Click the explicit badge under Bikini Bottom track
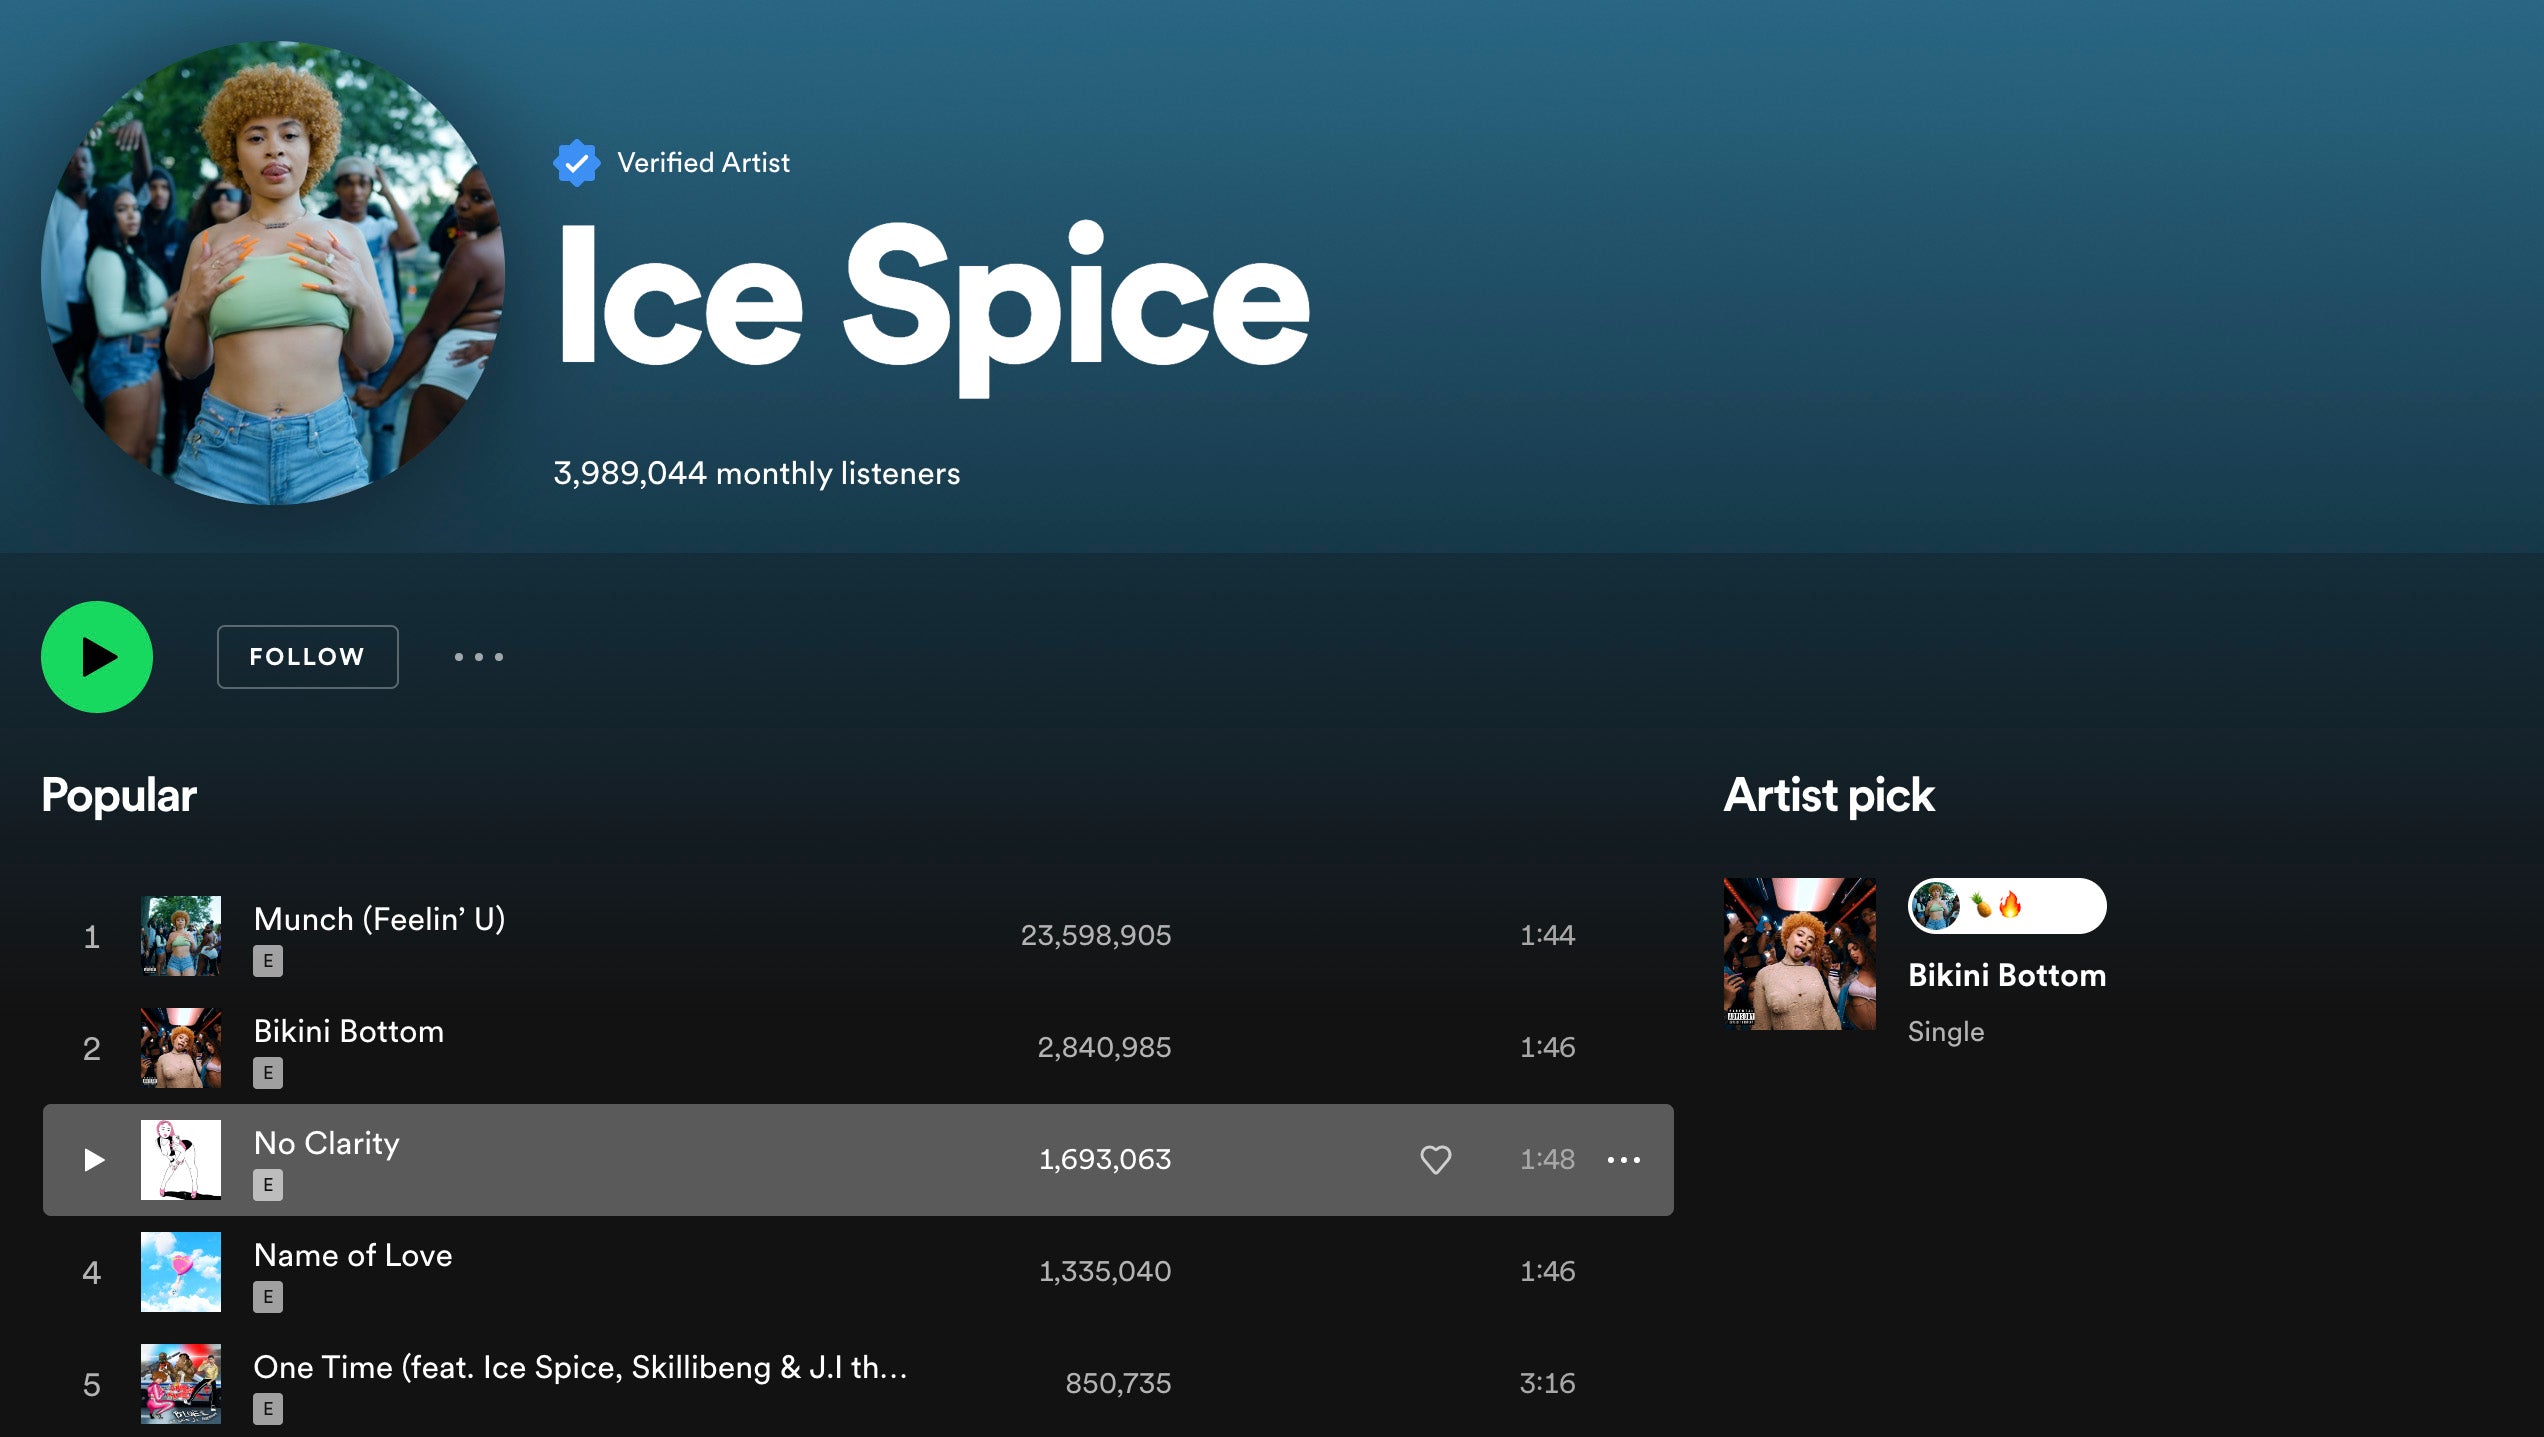This screenshot has height=1437, width=2544. (268, 1073)
